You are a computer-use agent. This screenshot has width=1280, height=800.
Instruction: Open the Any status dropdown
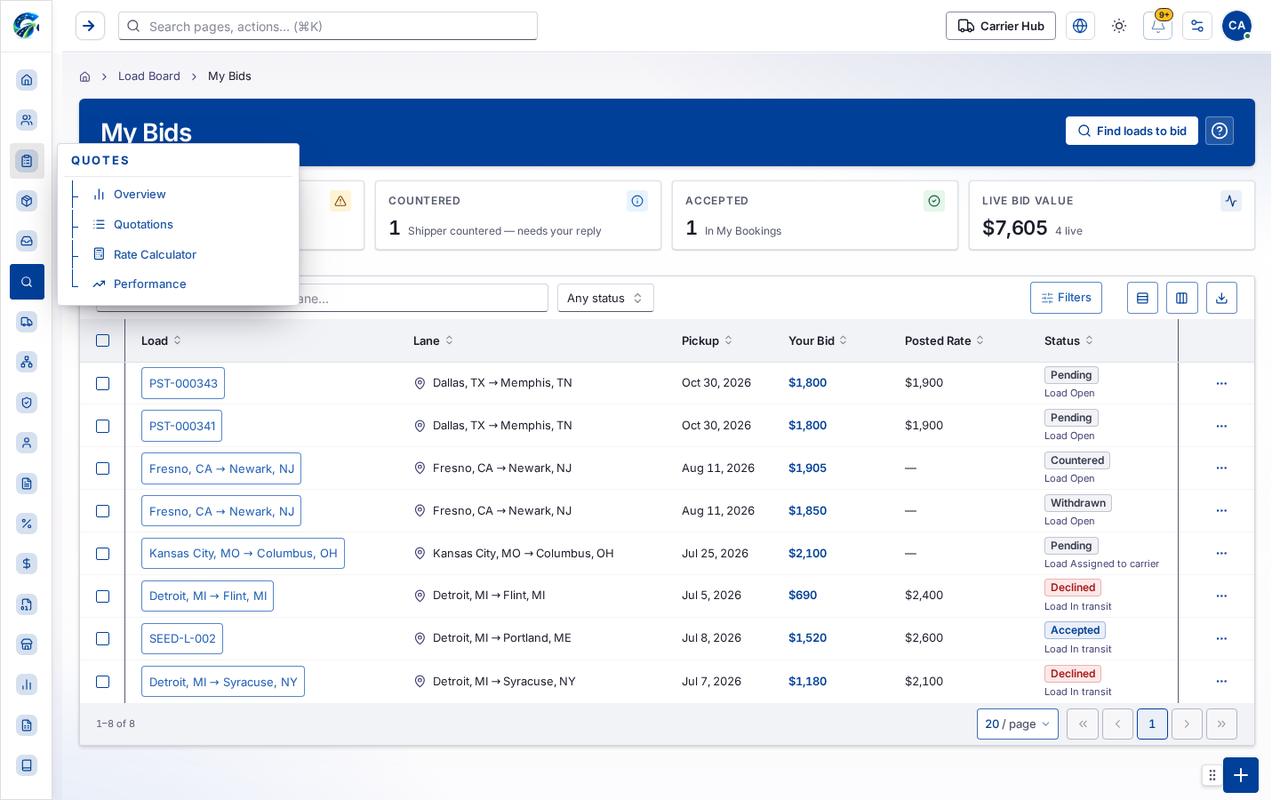click(605, 298)
